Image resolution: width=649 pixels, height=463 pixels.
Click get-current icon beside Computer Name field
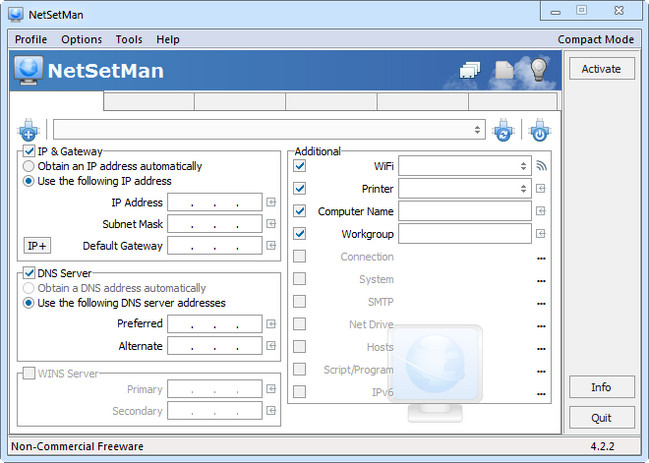540,211
